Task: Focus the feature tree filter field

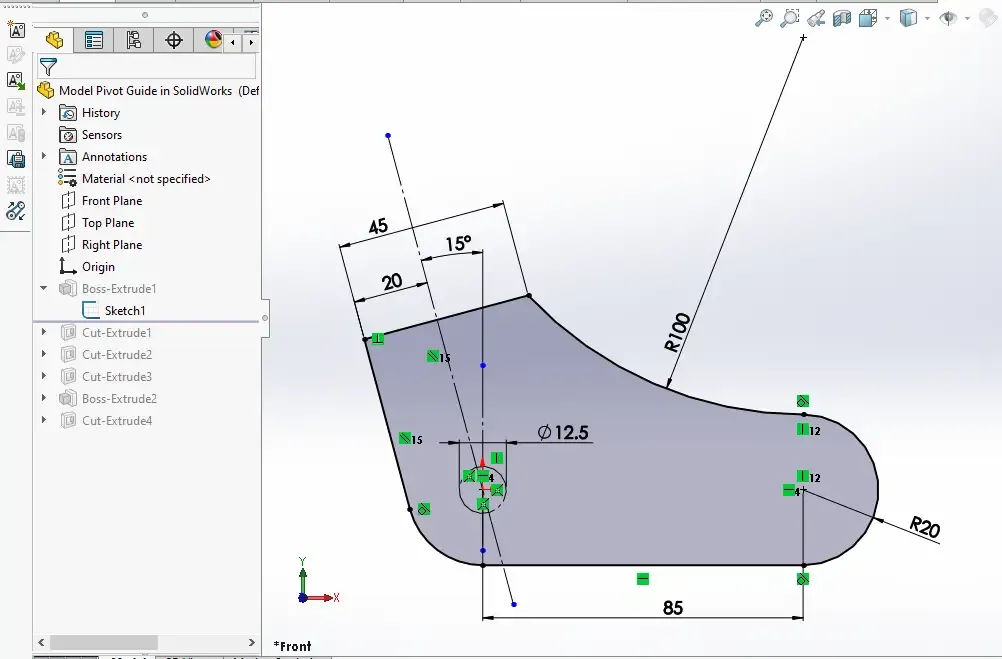Action: point(147,66)
